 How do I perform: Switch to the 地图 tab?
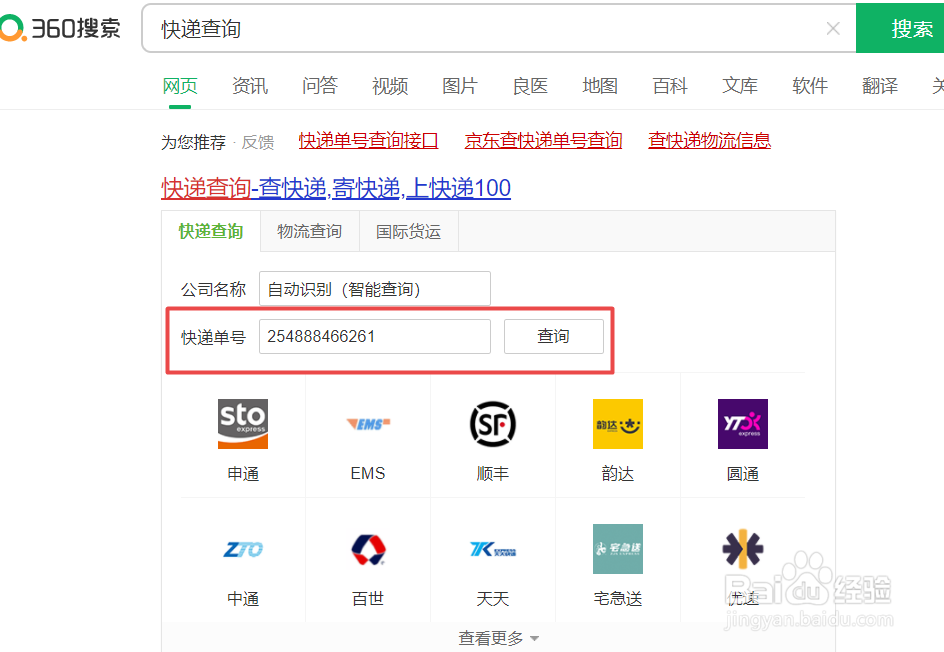600,86
